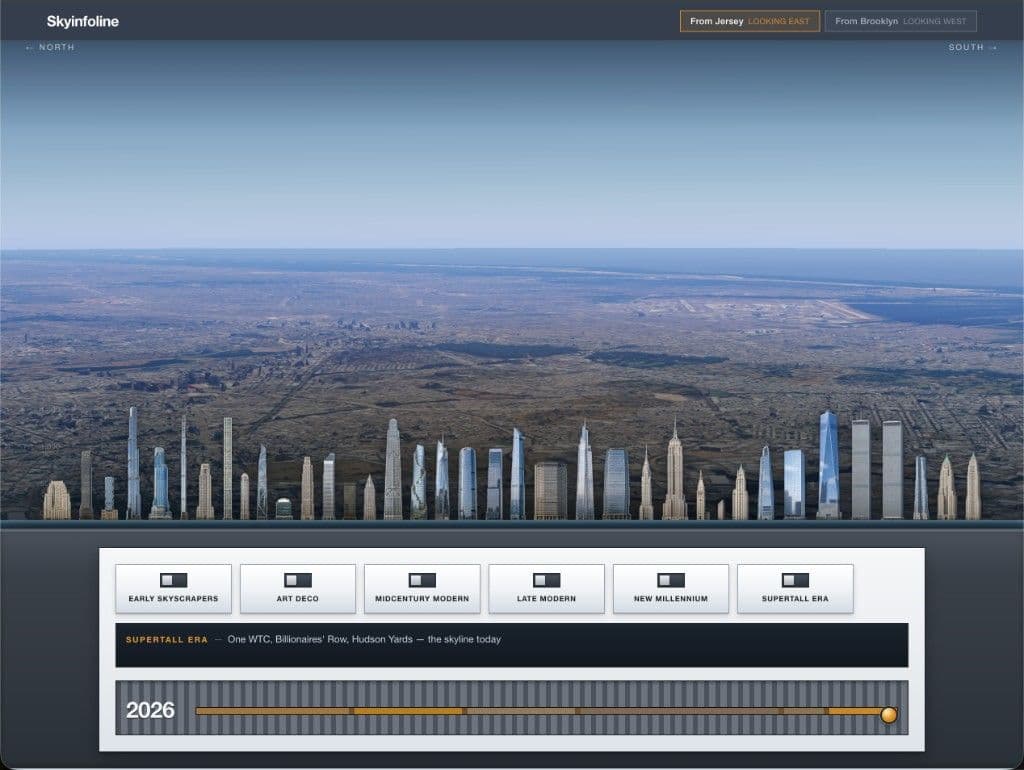This screenshot has height=770, width=1024.
Task: Click the Skyinfoline logo
Action: pos(83,21)
